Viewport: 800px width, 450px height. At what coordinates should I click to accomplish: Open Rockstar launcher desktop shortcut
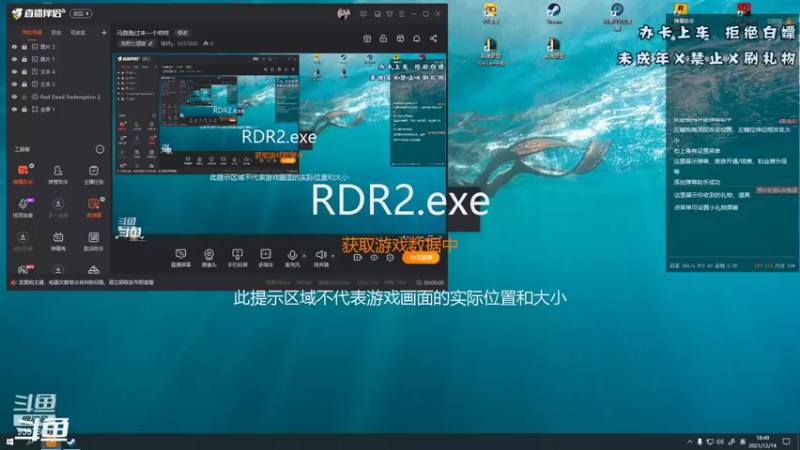[x=681, y=13]
